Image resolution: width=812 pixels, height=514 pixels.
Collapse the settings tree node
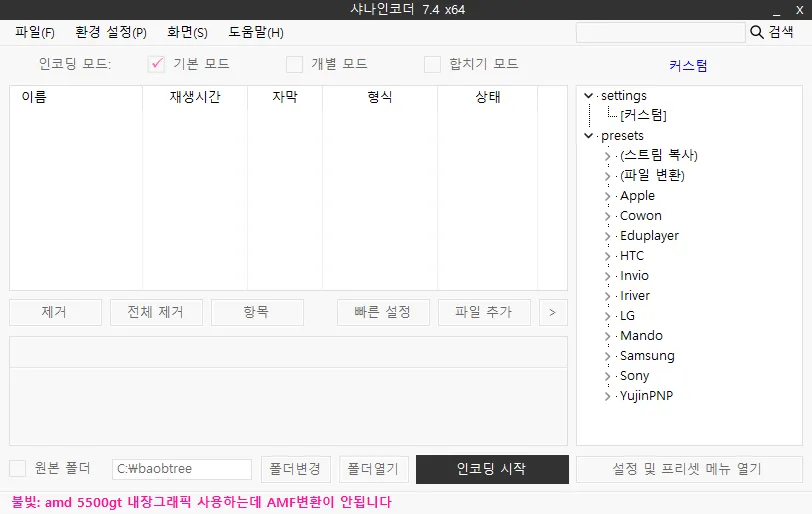tap(588, 96)
